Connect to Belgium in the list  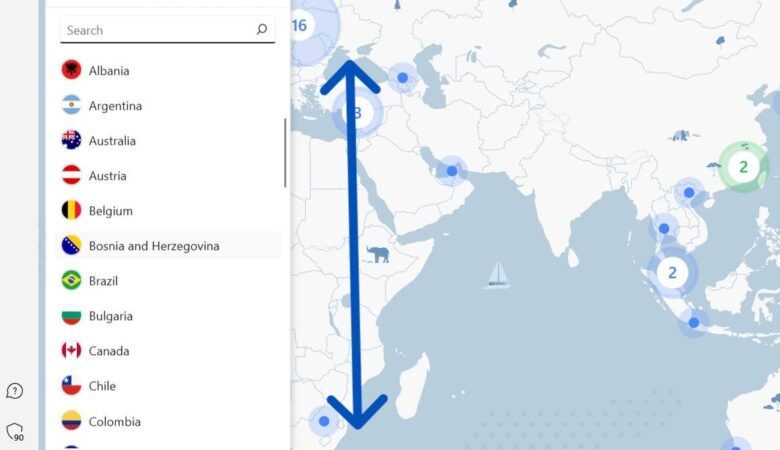click(168, 211)
